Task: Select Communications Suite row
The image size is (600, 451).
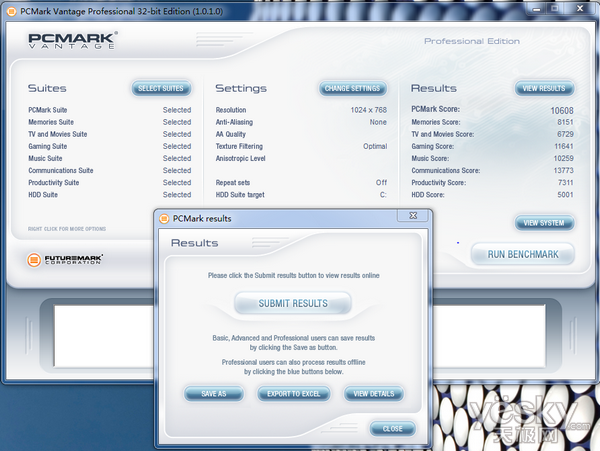Action: (x=109, y=171)
